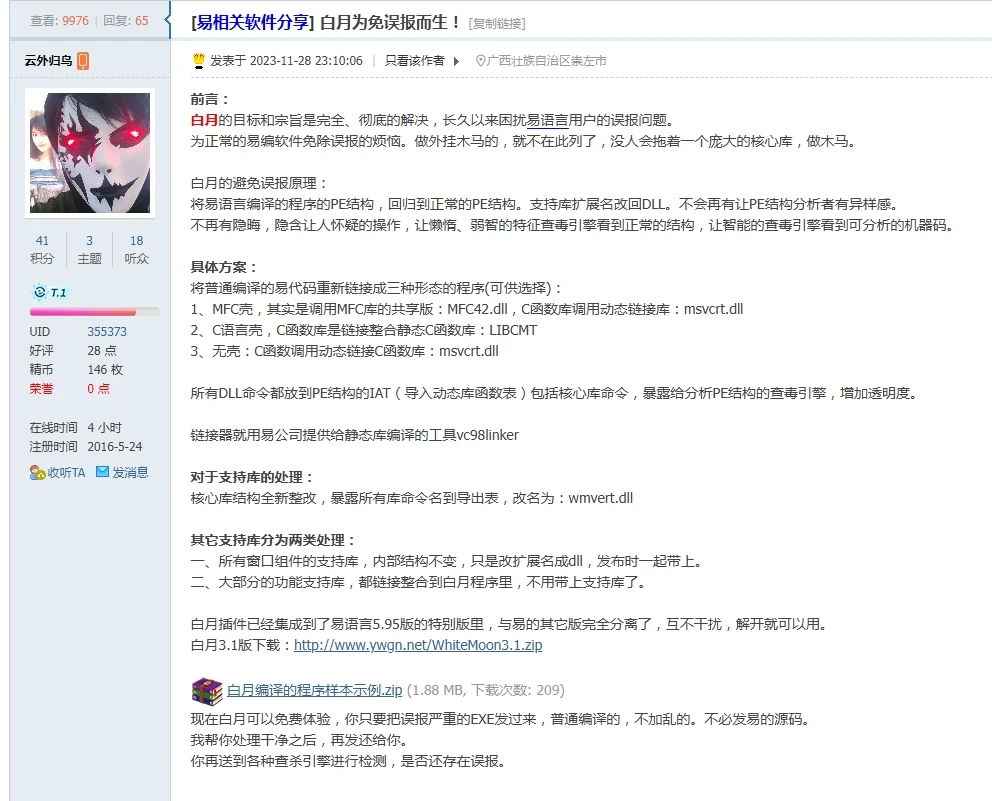Click the orange mobile icon beside 云外归鸟
Viewport: 992px width, 801px height.
pyautogui.click(x=83, y=61)
